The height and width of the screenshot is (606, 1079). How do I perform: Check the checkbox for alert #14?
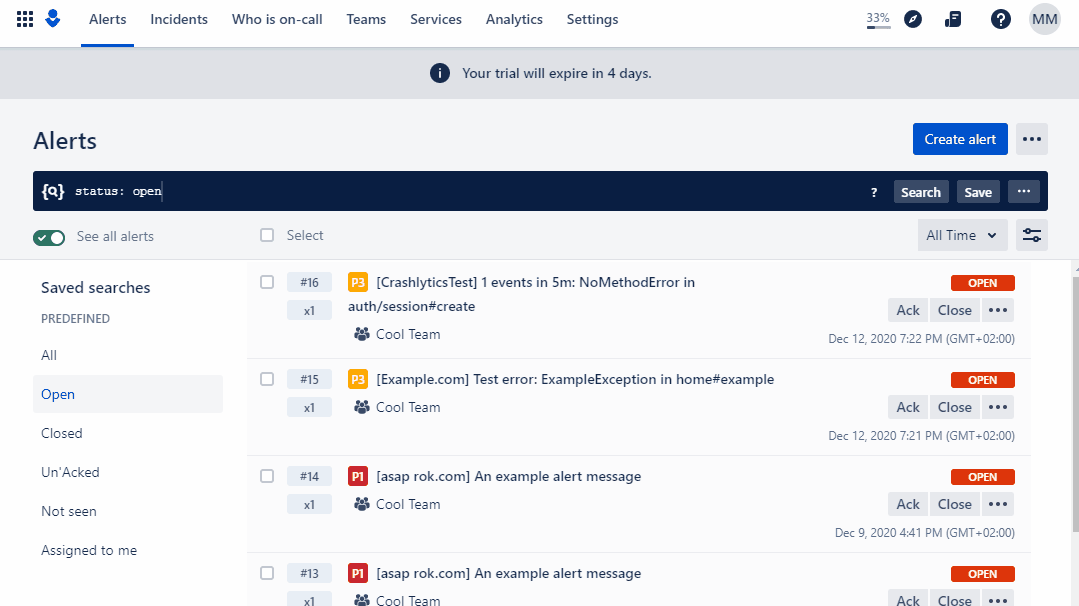pos(267,476)
